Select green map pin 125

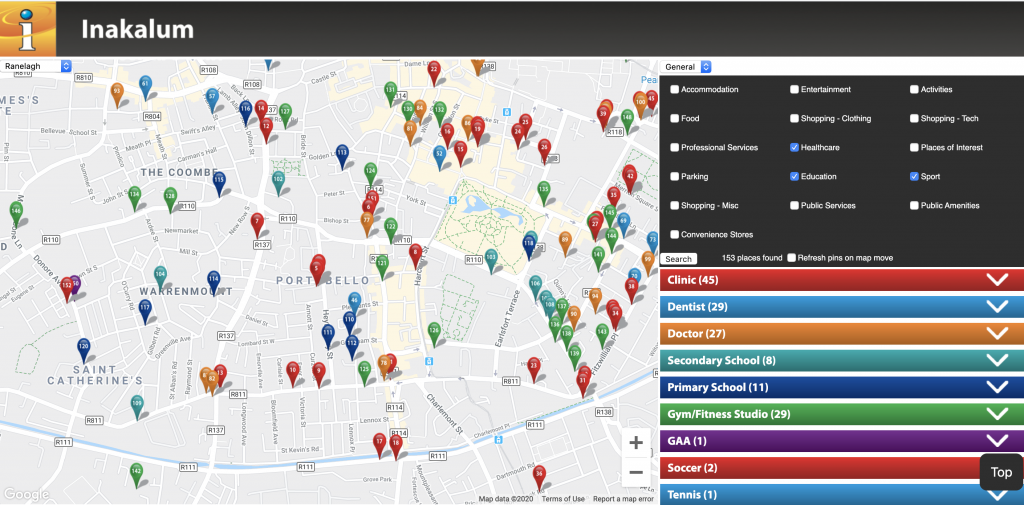(364, 374)
